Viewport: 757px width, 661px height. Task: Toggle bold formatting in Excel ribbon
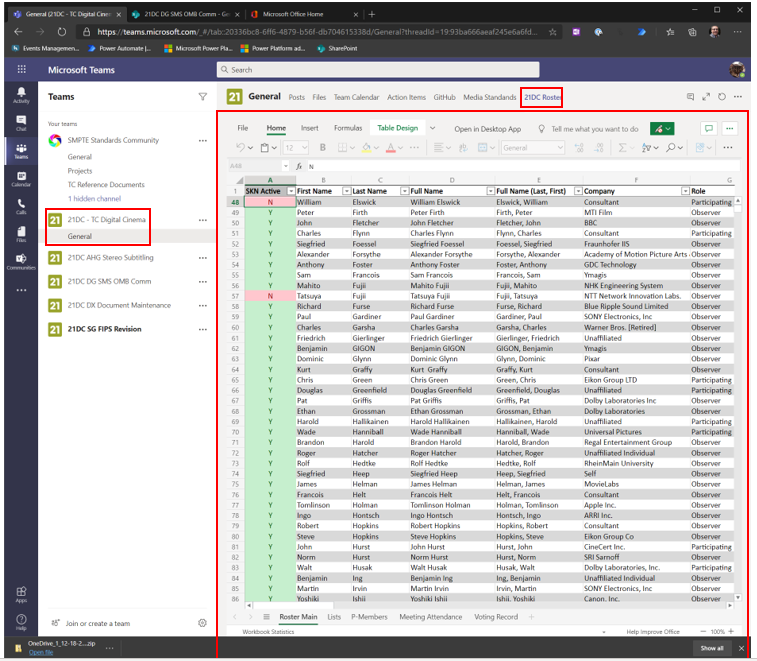pos(325,148)
